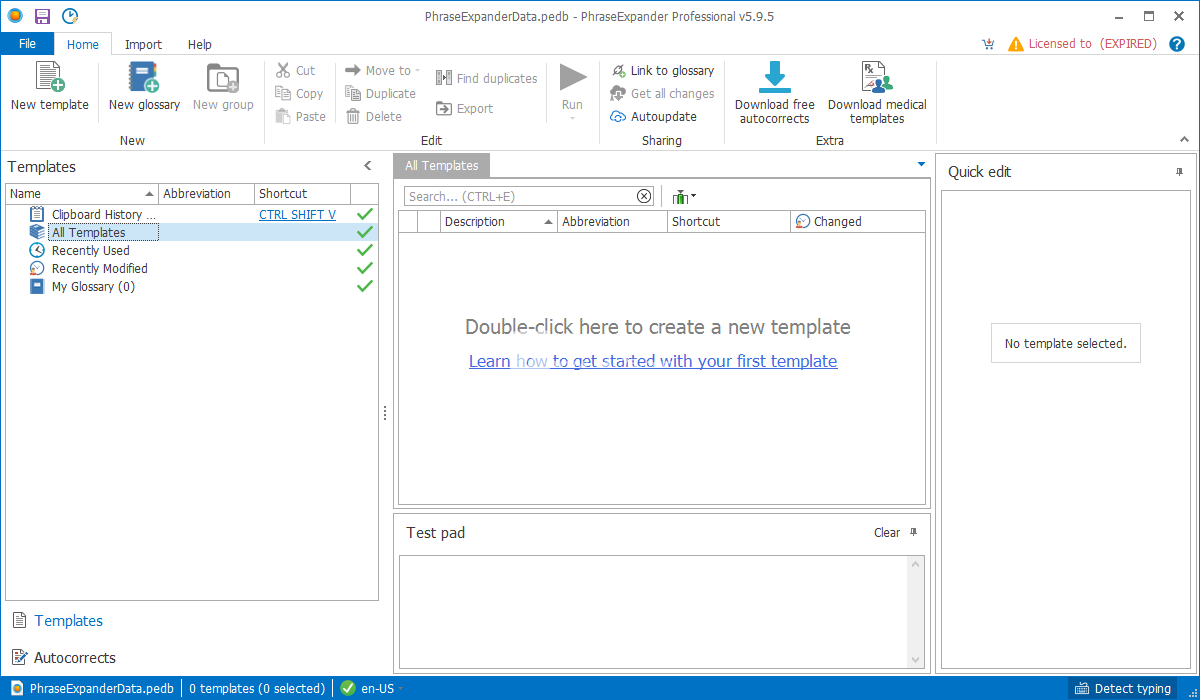The height and width of the screenshot is (700, 1200).
Task: Click the New group icon
Action: click(x=222, y=78)
